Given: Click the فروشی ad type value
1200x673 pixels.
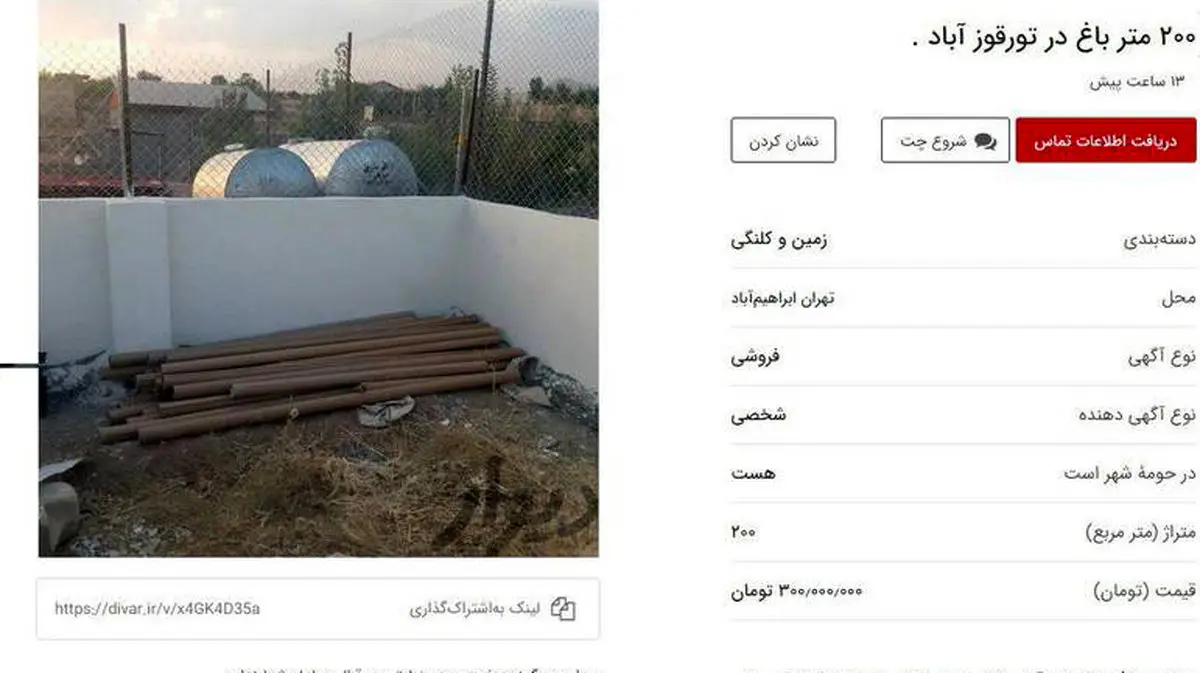Looking at the screenshot, I should coord(755,356).
